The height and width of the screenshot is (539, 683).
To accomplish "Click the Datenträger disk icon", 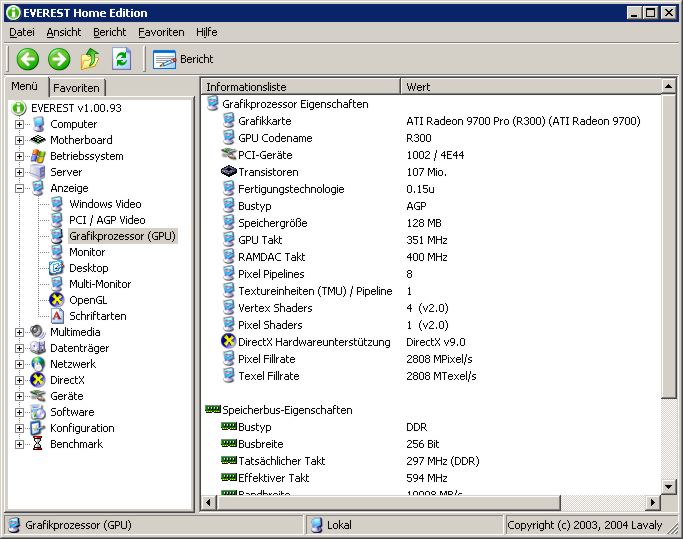I will point(38,348).
